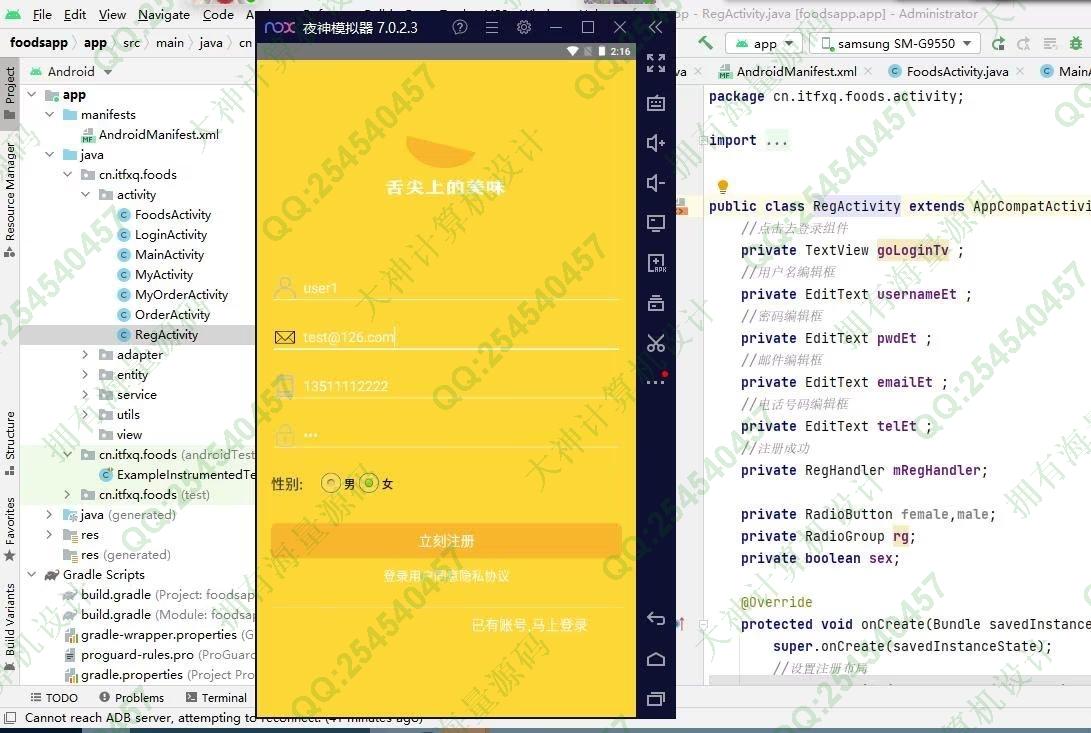Open Nox more tools ellipsis

655,381
